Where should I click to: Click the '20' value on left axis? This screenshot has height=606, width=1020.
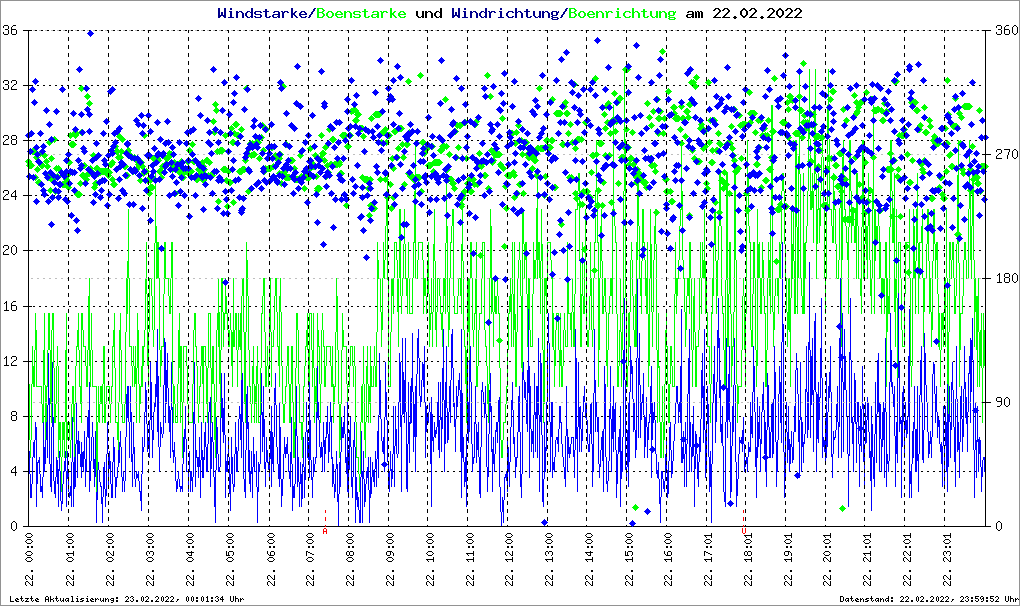coord(11,250)
